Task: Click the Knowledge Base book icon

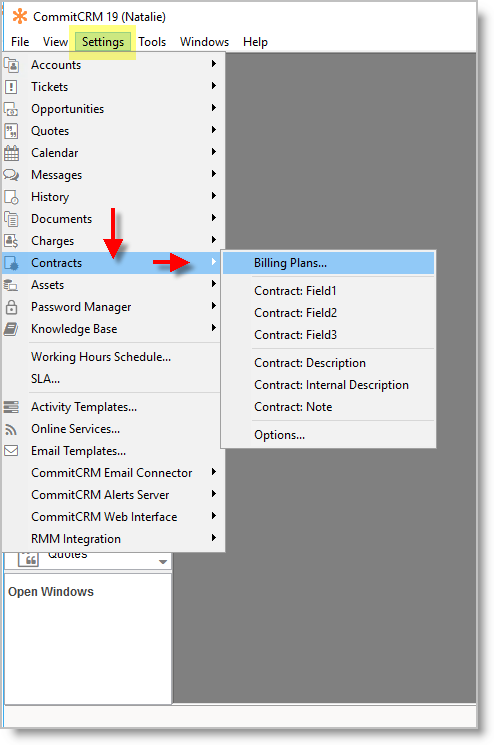Action: tap(11, 329)
